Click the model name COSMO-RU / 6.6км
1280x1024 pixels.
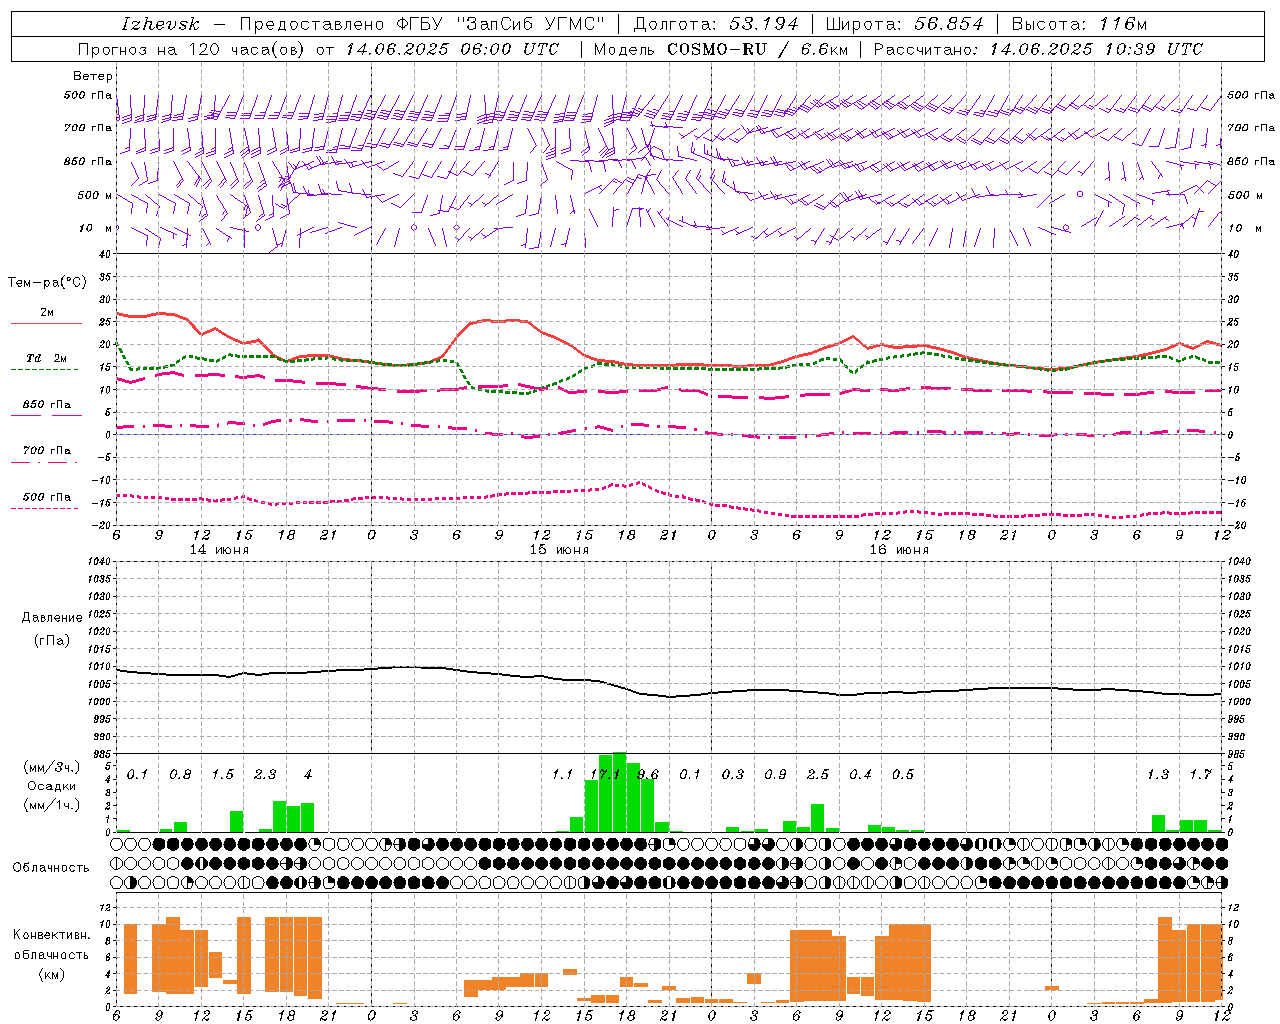tap(757, 49)
